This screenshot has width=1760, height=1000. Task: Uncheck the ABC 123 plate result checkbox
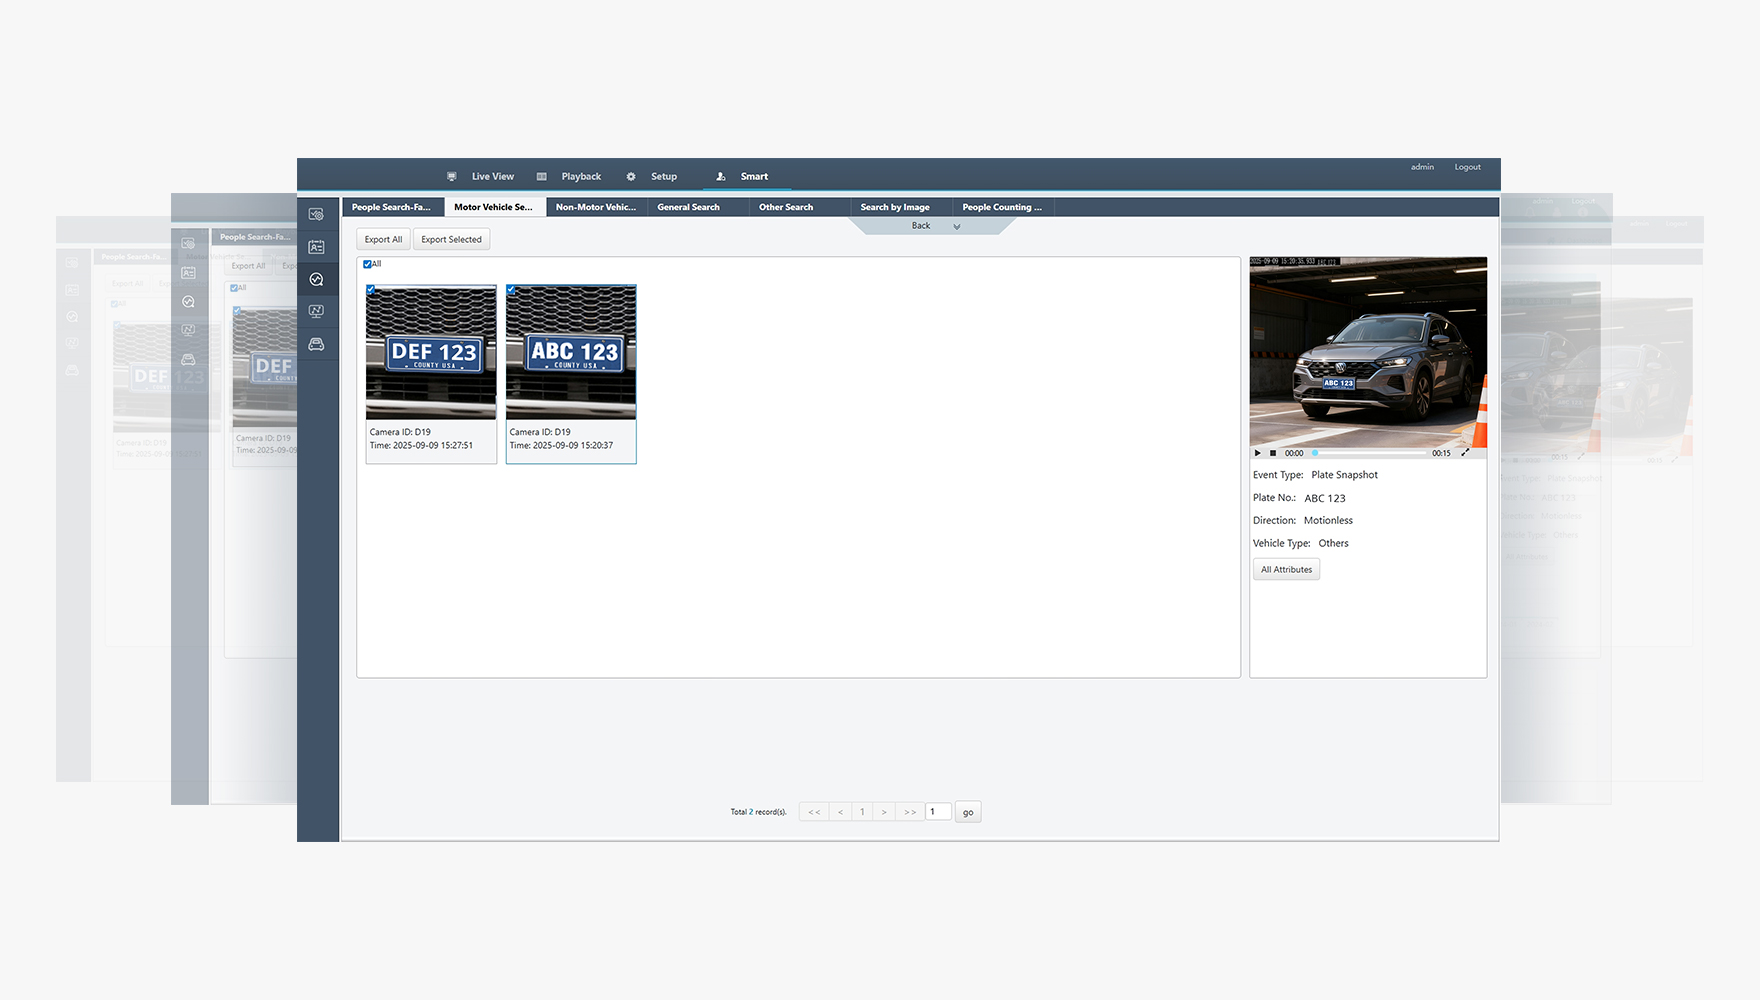click(x=511, y=290)
